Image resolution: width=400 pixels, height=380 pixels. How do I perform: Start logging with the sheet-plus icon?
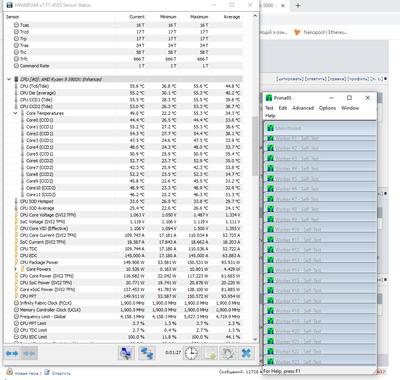coord(210,353)
